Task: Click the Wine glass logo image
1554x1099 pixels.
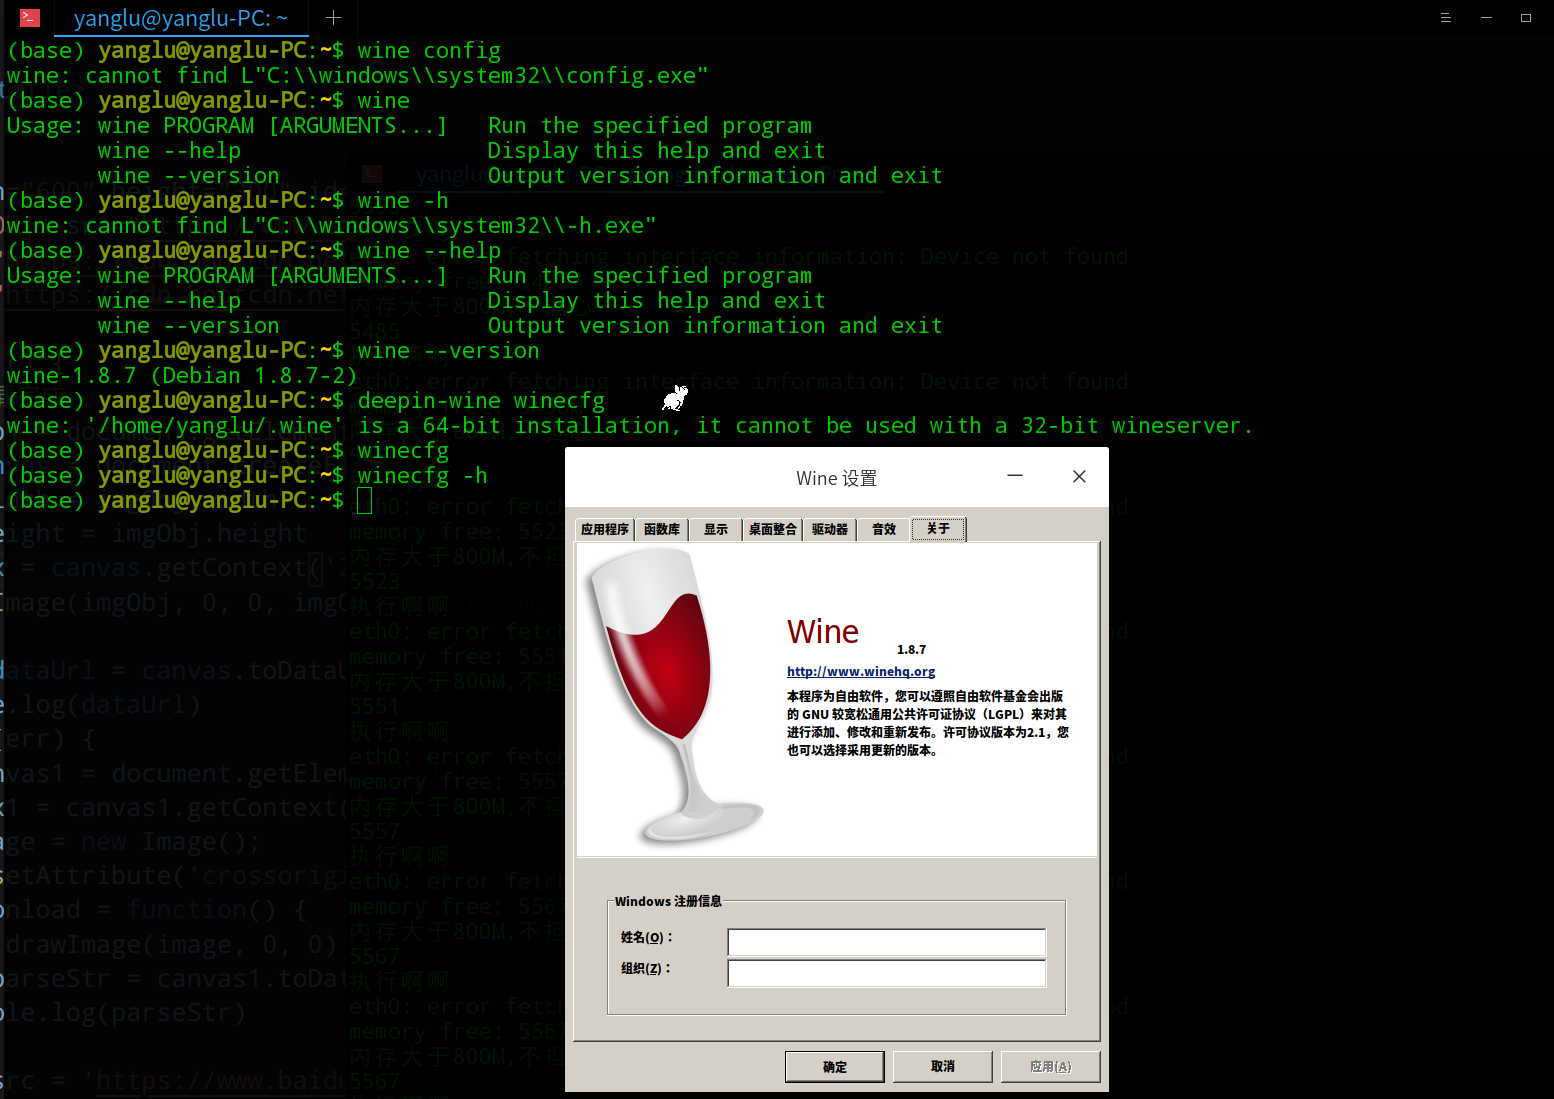Action: pyautogui.click(x=675, y=697)
